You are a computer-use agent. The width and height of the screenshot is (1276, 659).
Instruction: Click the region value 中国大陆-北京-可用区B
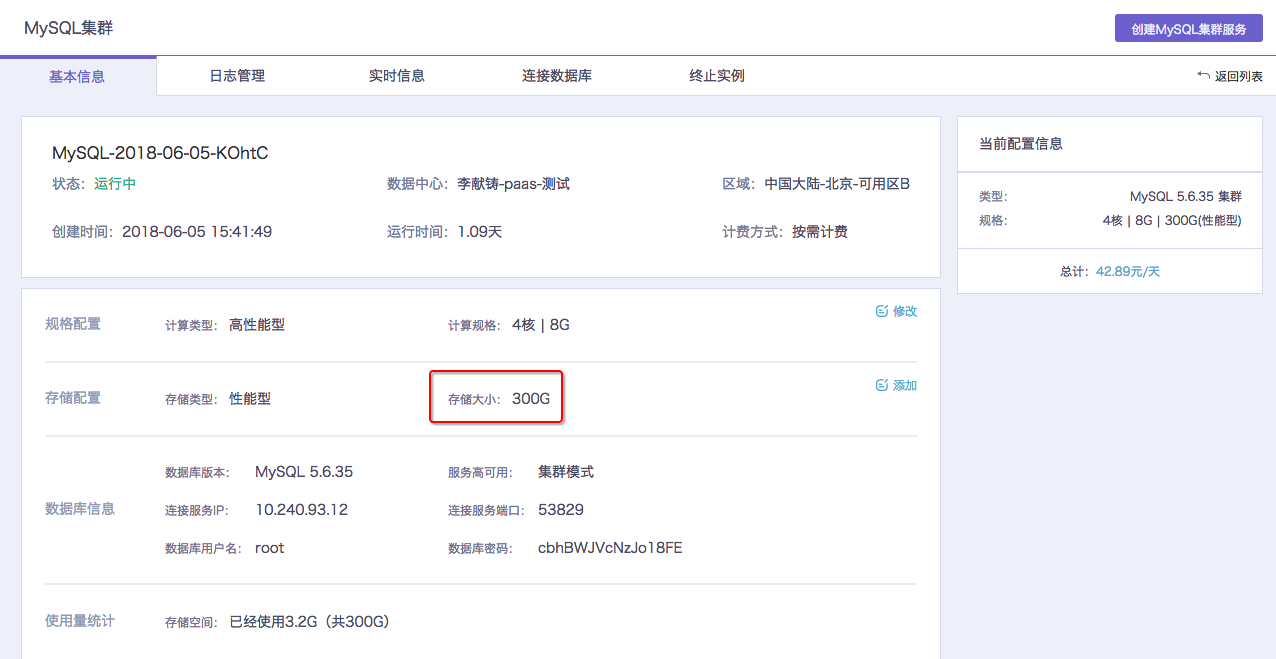point(837,184)
